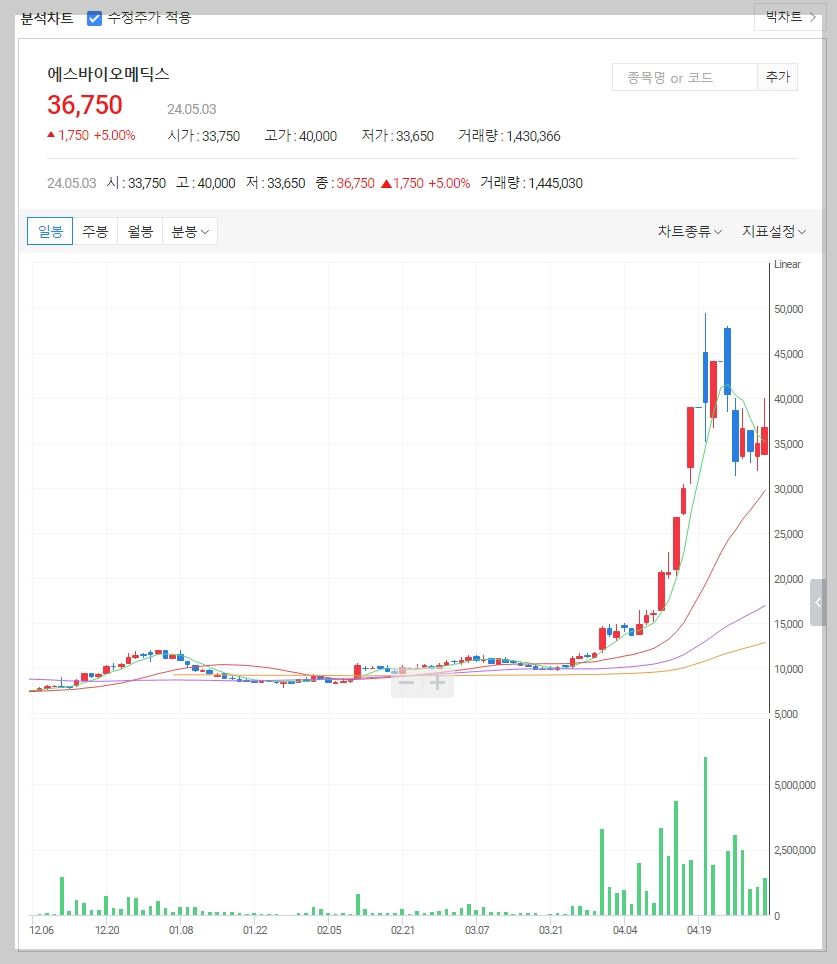Click the 종목명 or 코드 search field
Image resolution: width=837 pixels, height=964 pixels.
tap(684, 77)
